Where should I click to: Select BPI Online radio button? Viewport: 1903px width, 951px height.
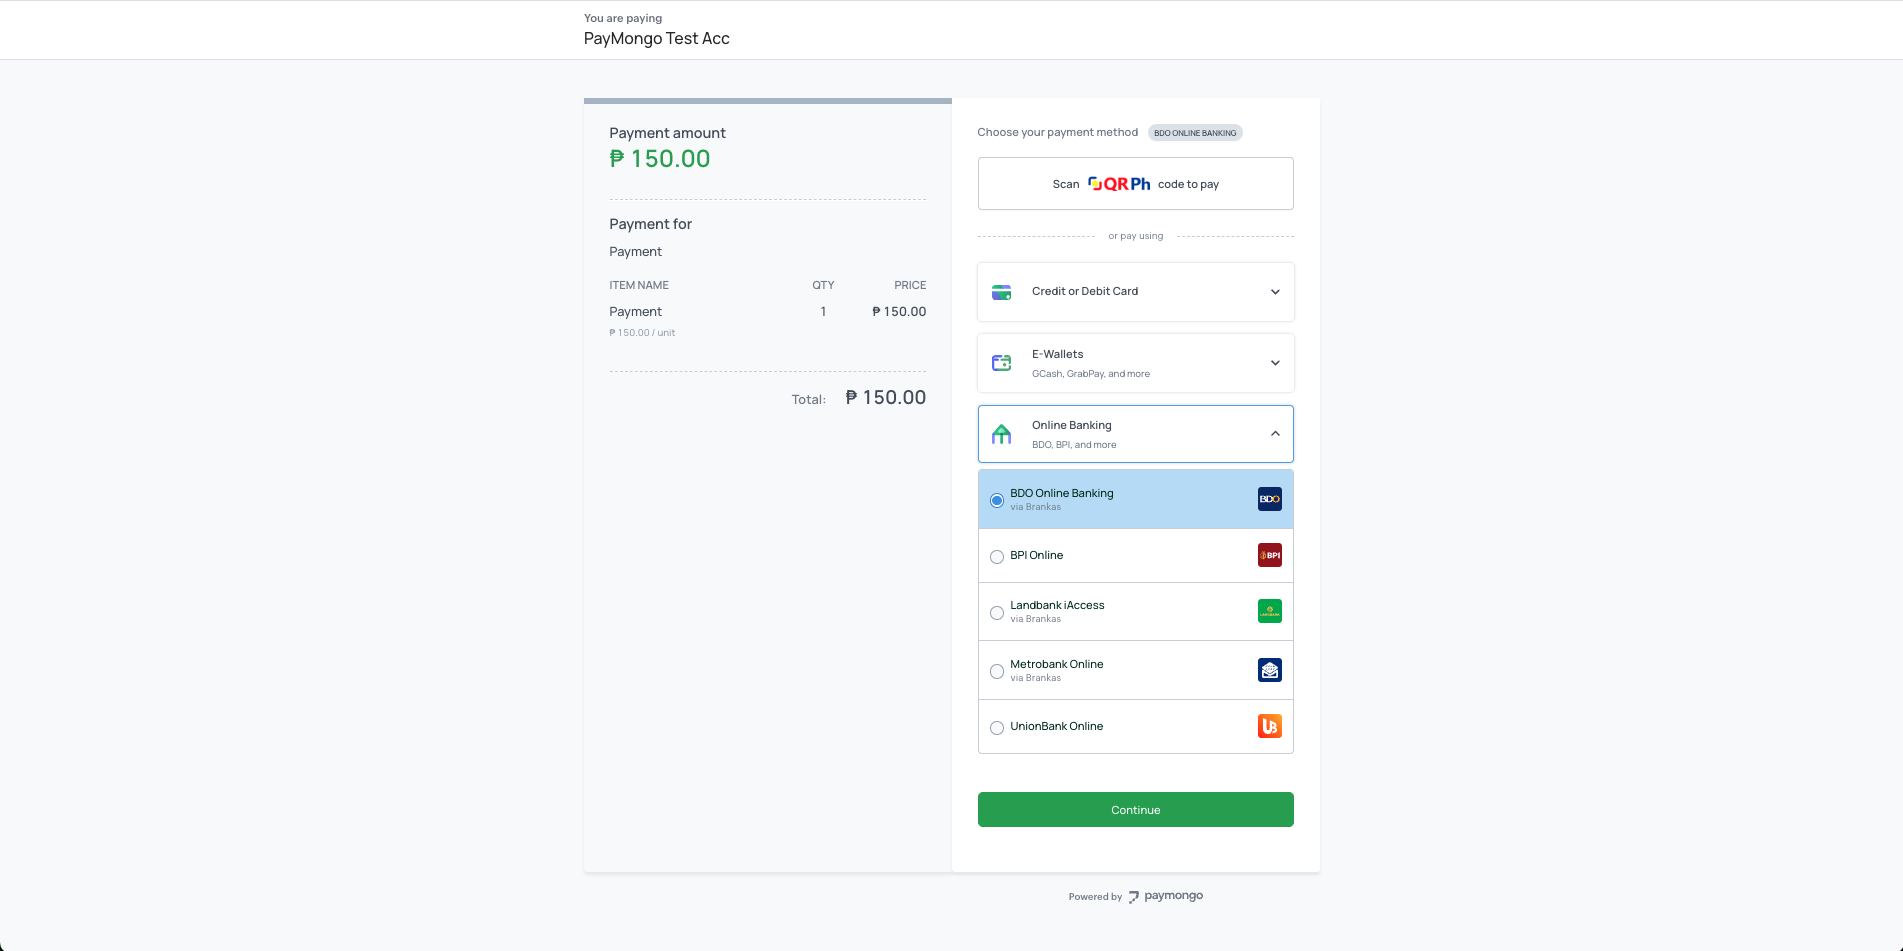click(x=997, y=557)
